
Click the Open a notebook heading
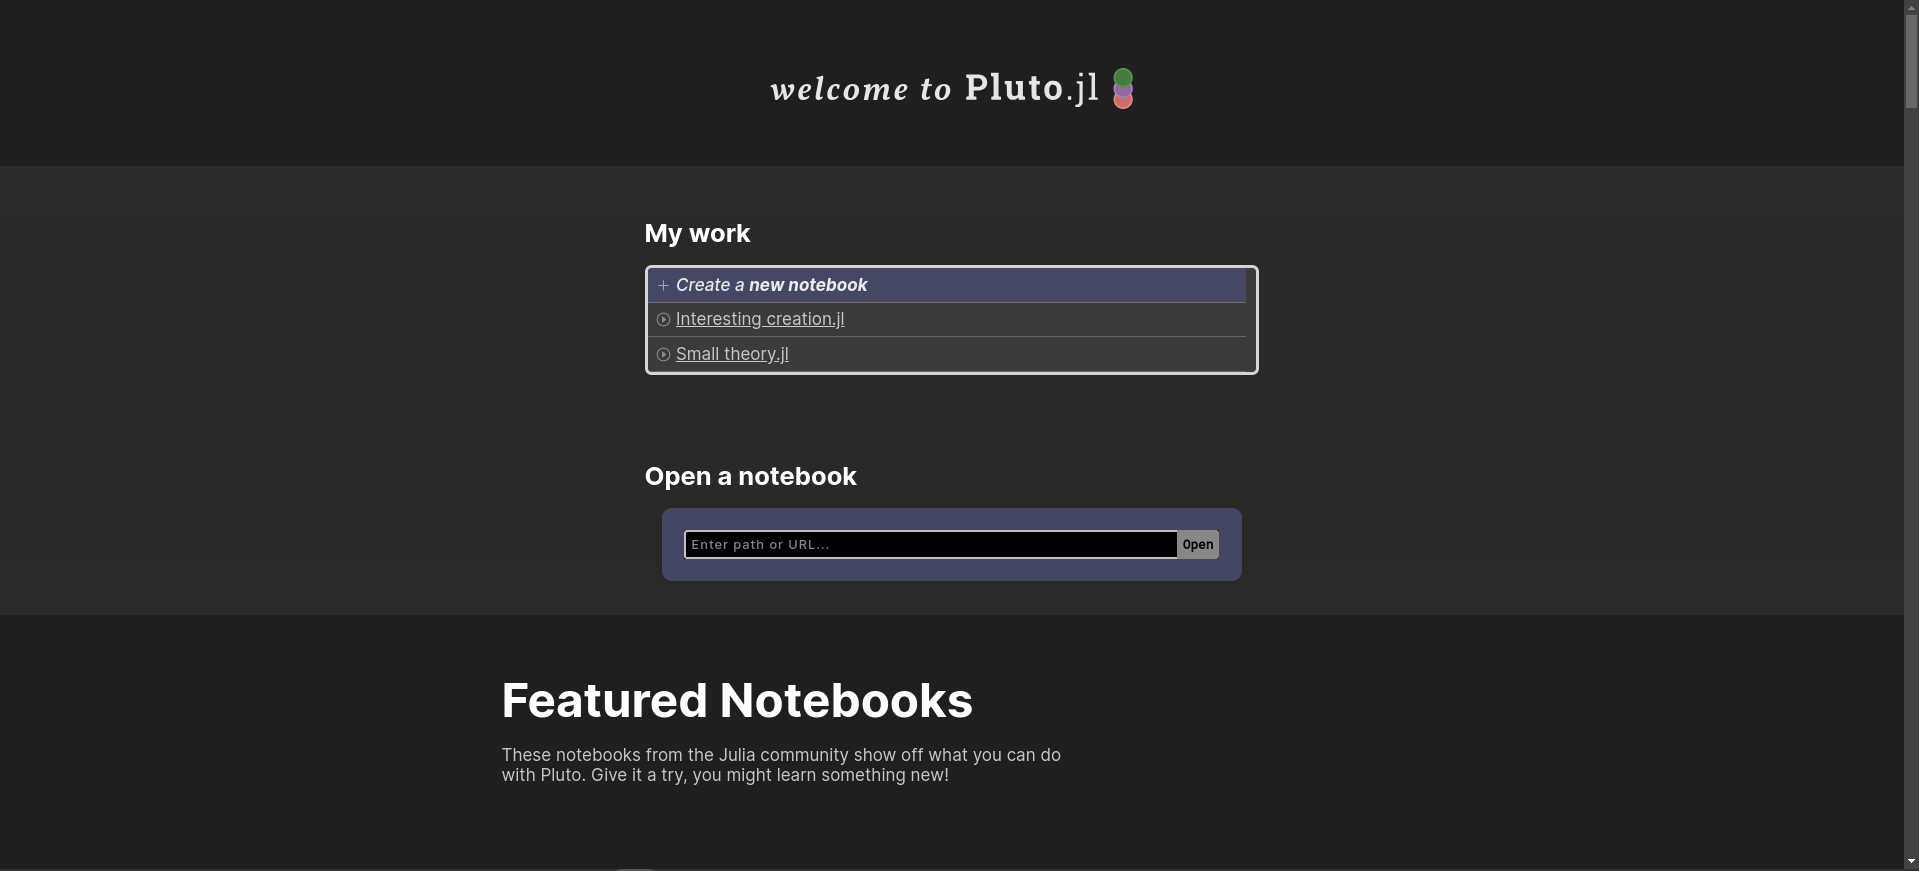(x=750, y=476)
